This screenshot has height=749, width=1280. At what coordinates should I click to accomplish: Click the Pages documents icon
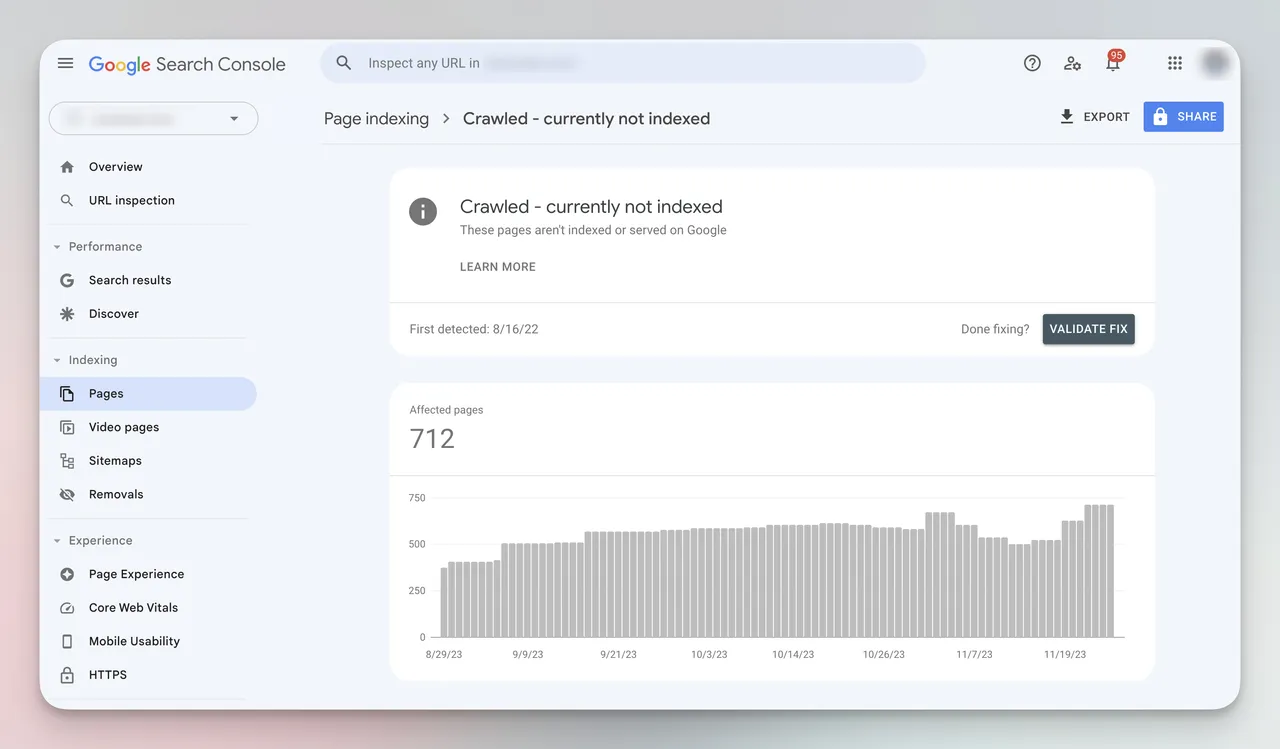67,394
